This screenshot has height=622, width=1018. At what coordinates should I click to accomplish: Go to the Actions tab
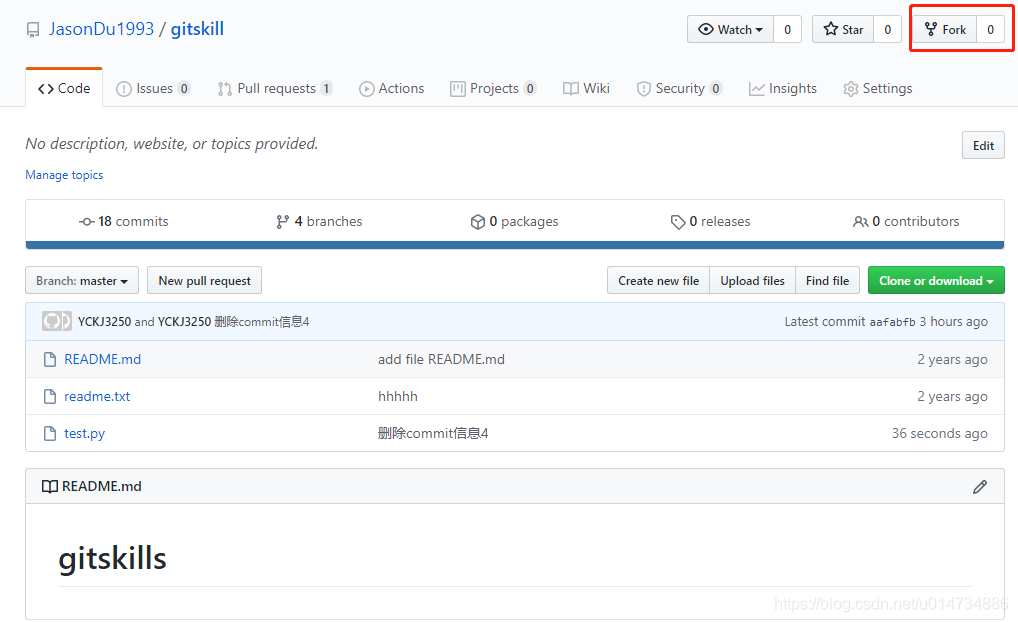[391, 88]
